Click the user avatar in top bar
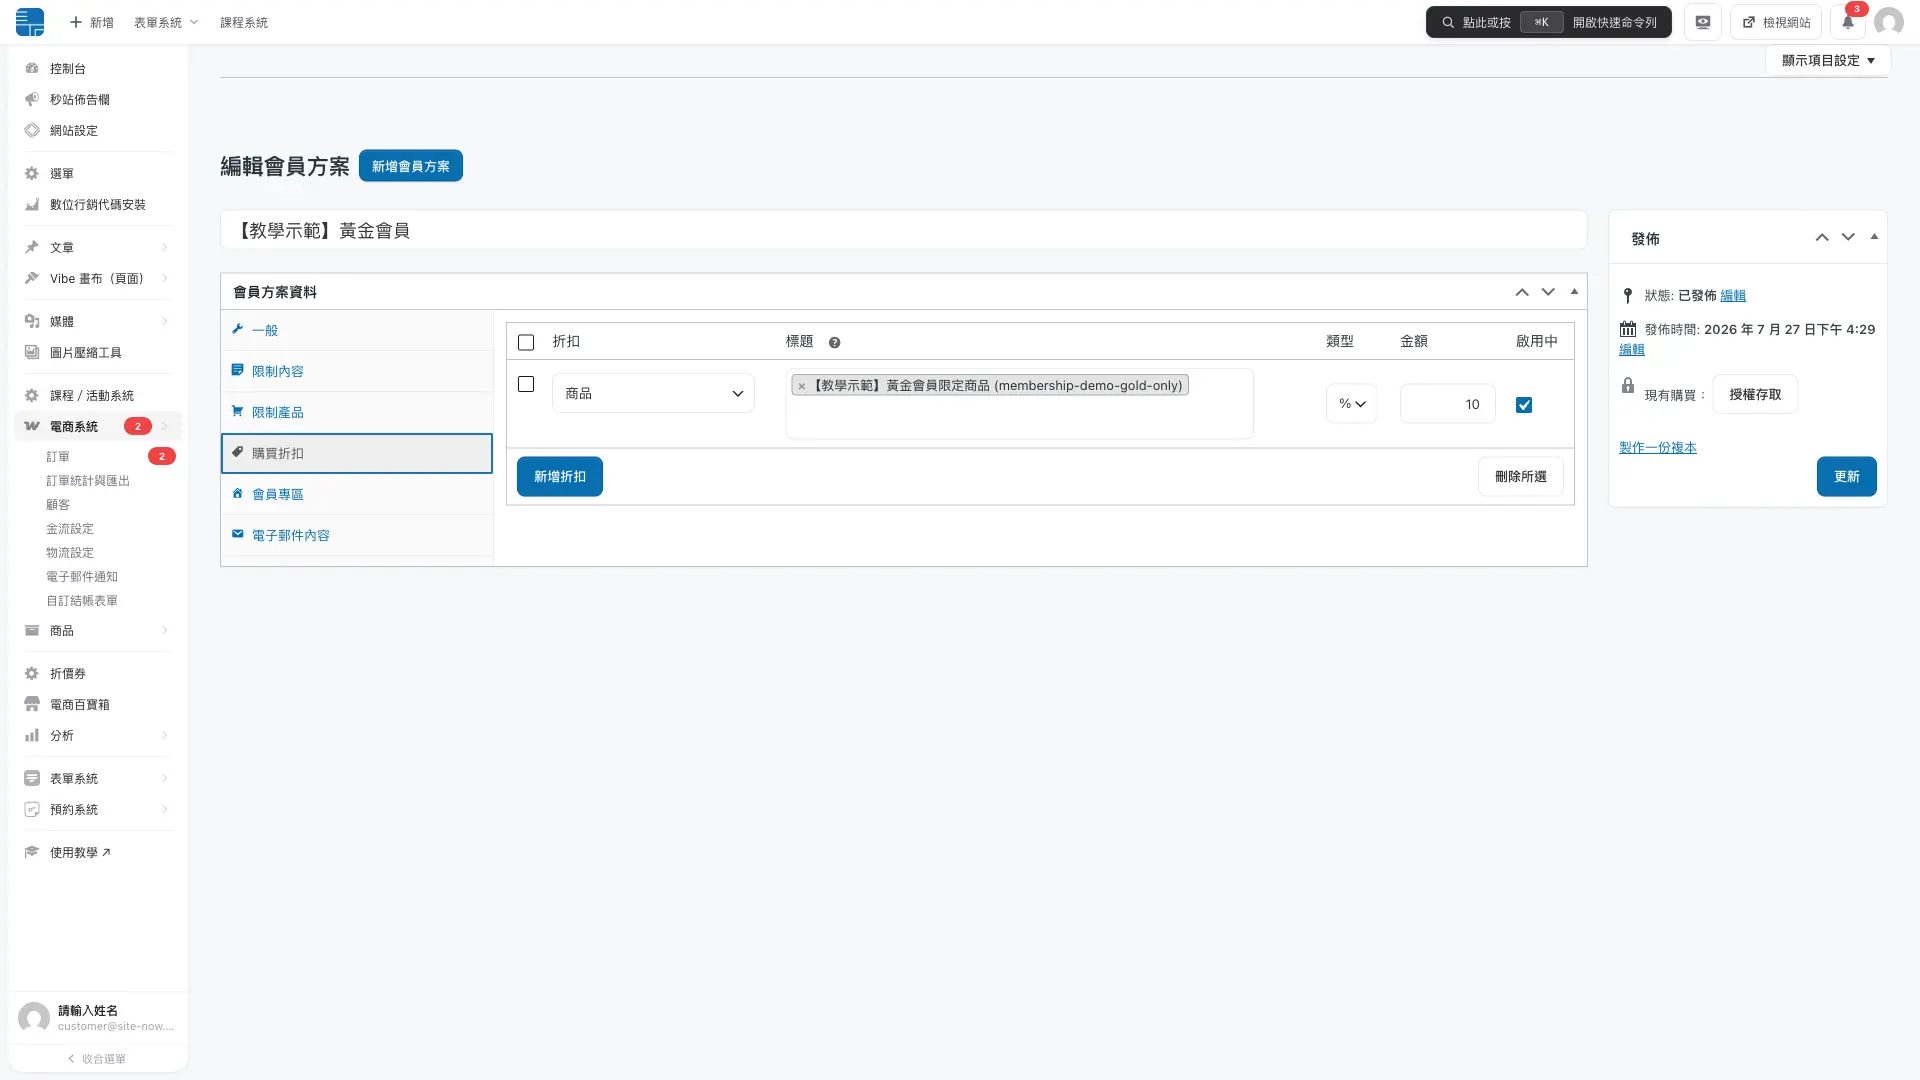The image size is (1920, 1080). pyautogui.click(x=1888, y=22)
